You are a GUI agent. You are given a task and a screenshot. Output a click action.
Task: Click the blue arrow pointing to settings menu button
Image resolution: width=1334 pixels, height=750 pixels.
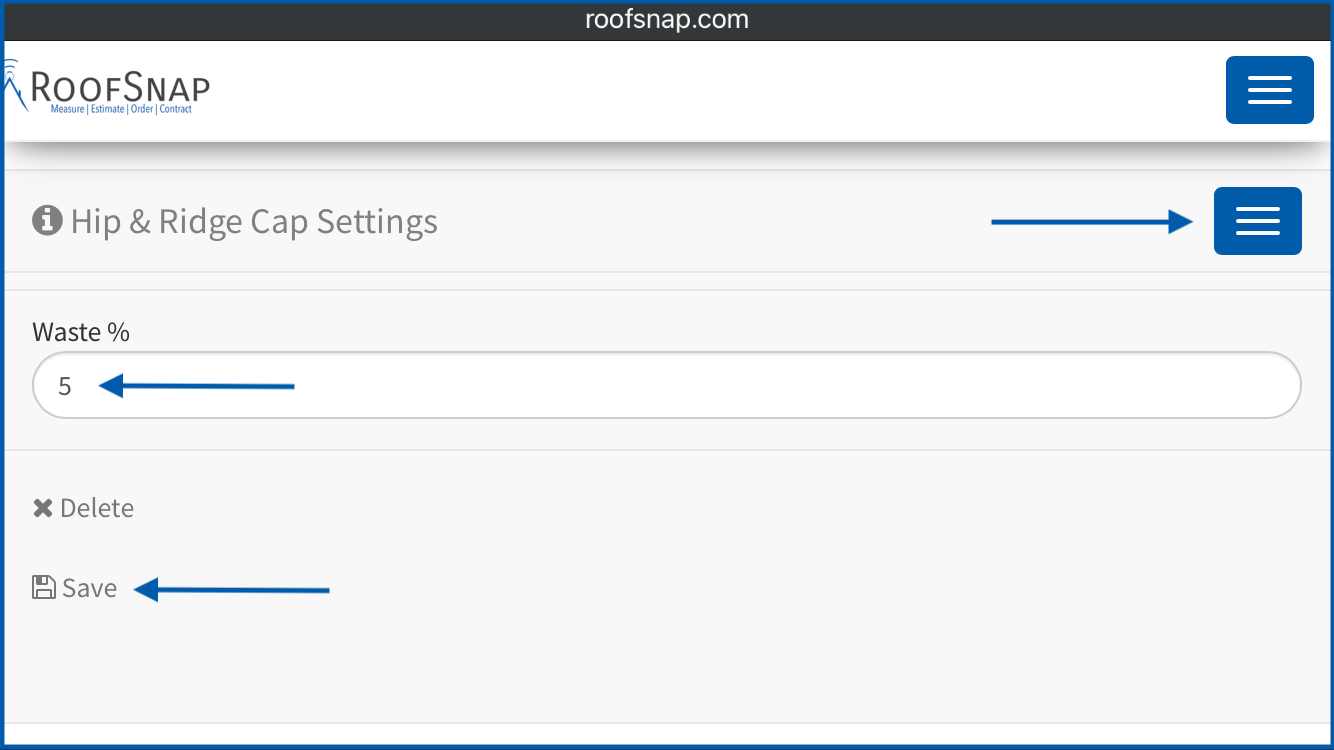[x=1092, y=222]
